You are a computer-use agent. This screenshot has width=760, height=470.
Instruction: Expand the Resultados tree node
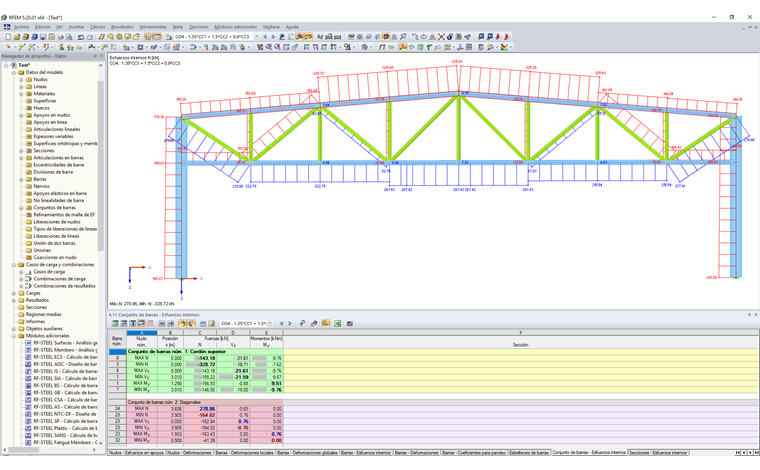coord(14,300)
